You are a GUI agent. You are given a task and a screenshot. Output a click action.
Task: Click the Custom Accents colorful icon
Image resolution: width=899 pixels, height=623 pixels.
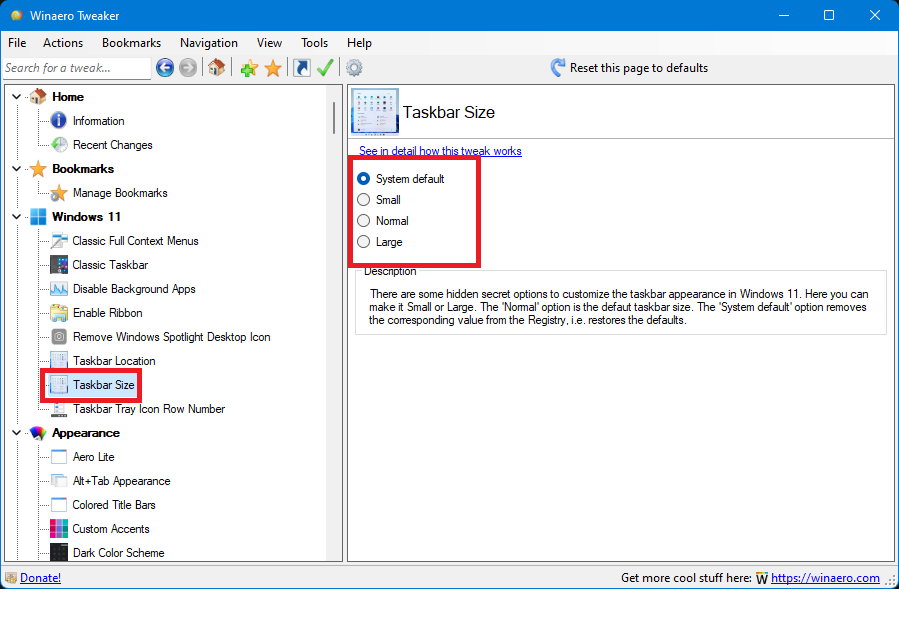tap(59, 528)
